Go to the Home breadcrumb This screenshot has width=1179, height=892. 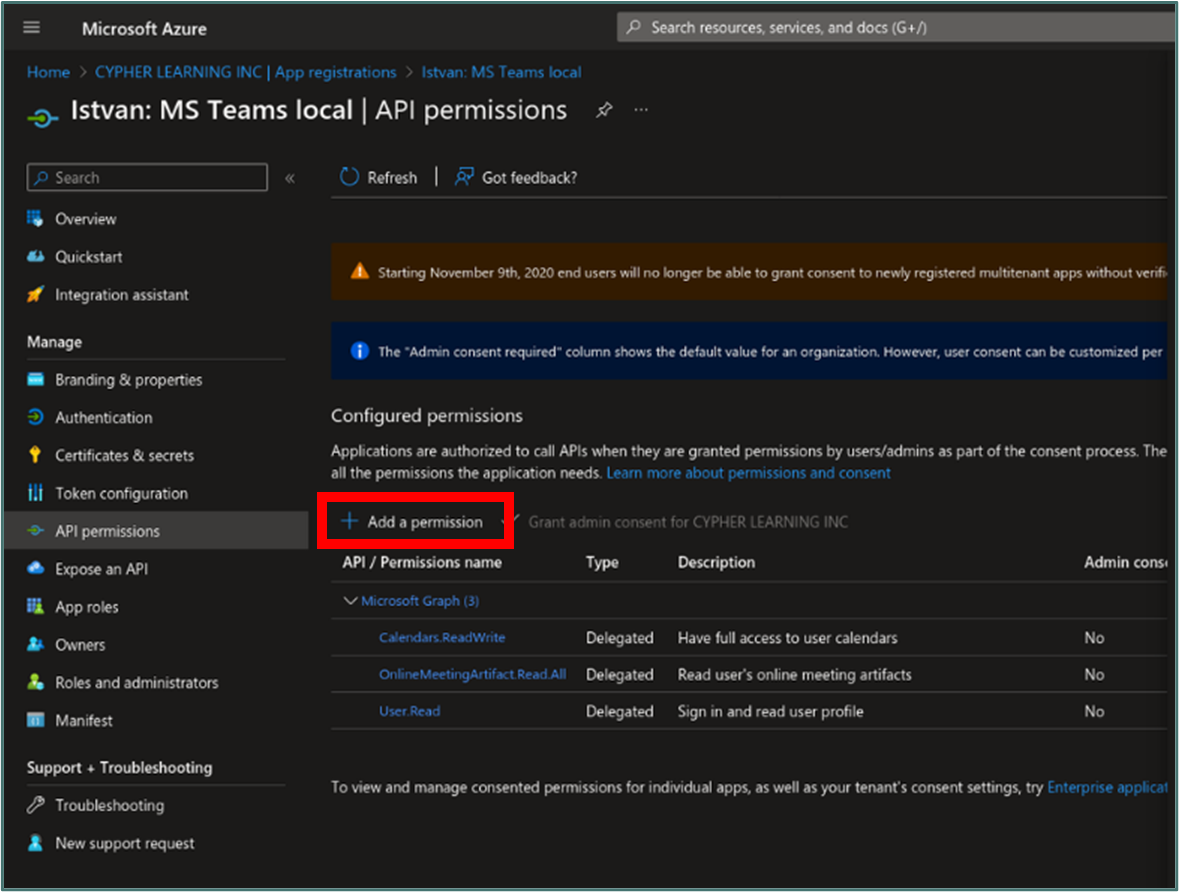[48, 72]
